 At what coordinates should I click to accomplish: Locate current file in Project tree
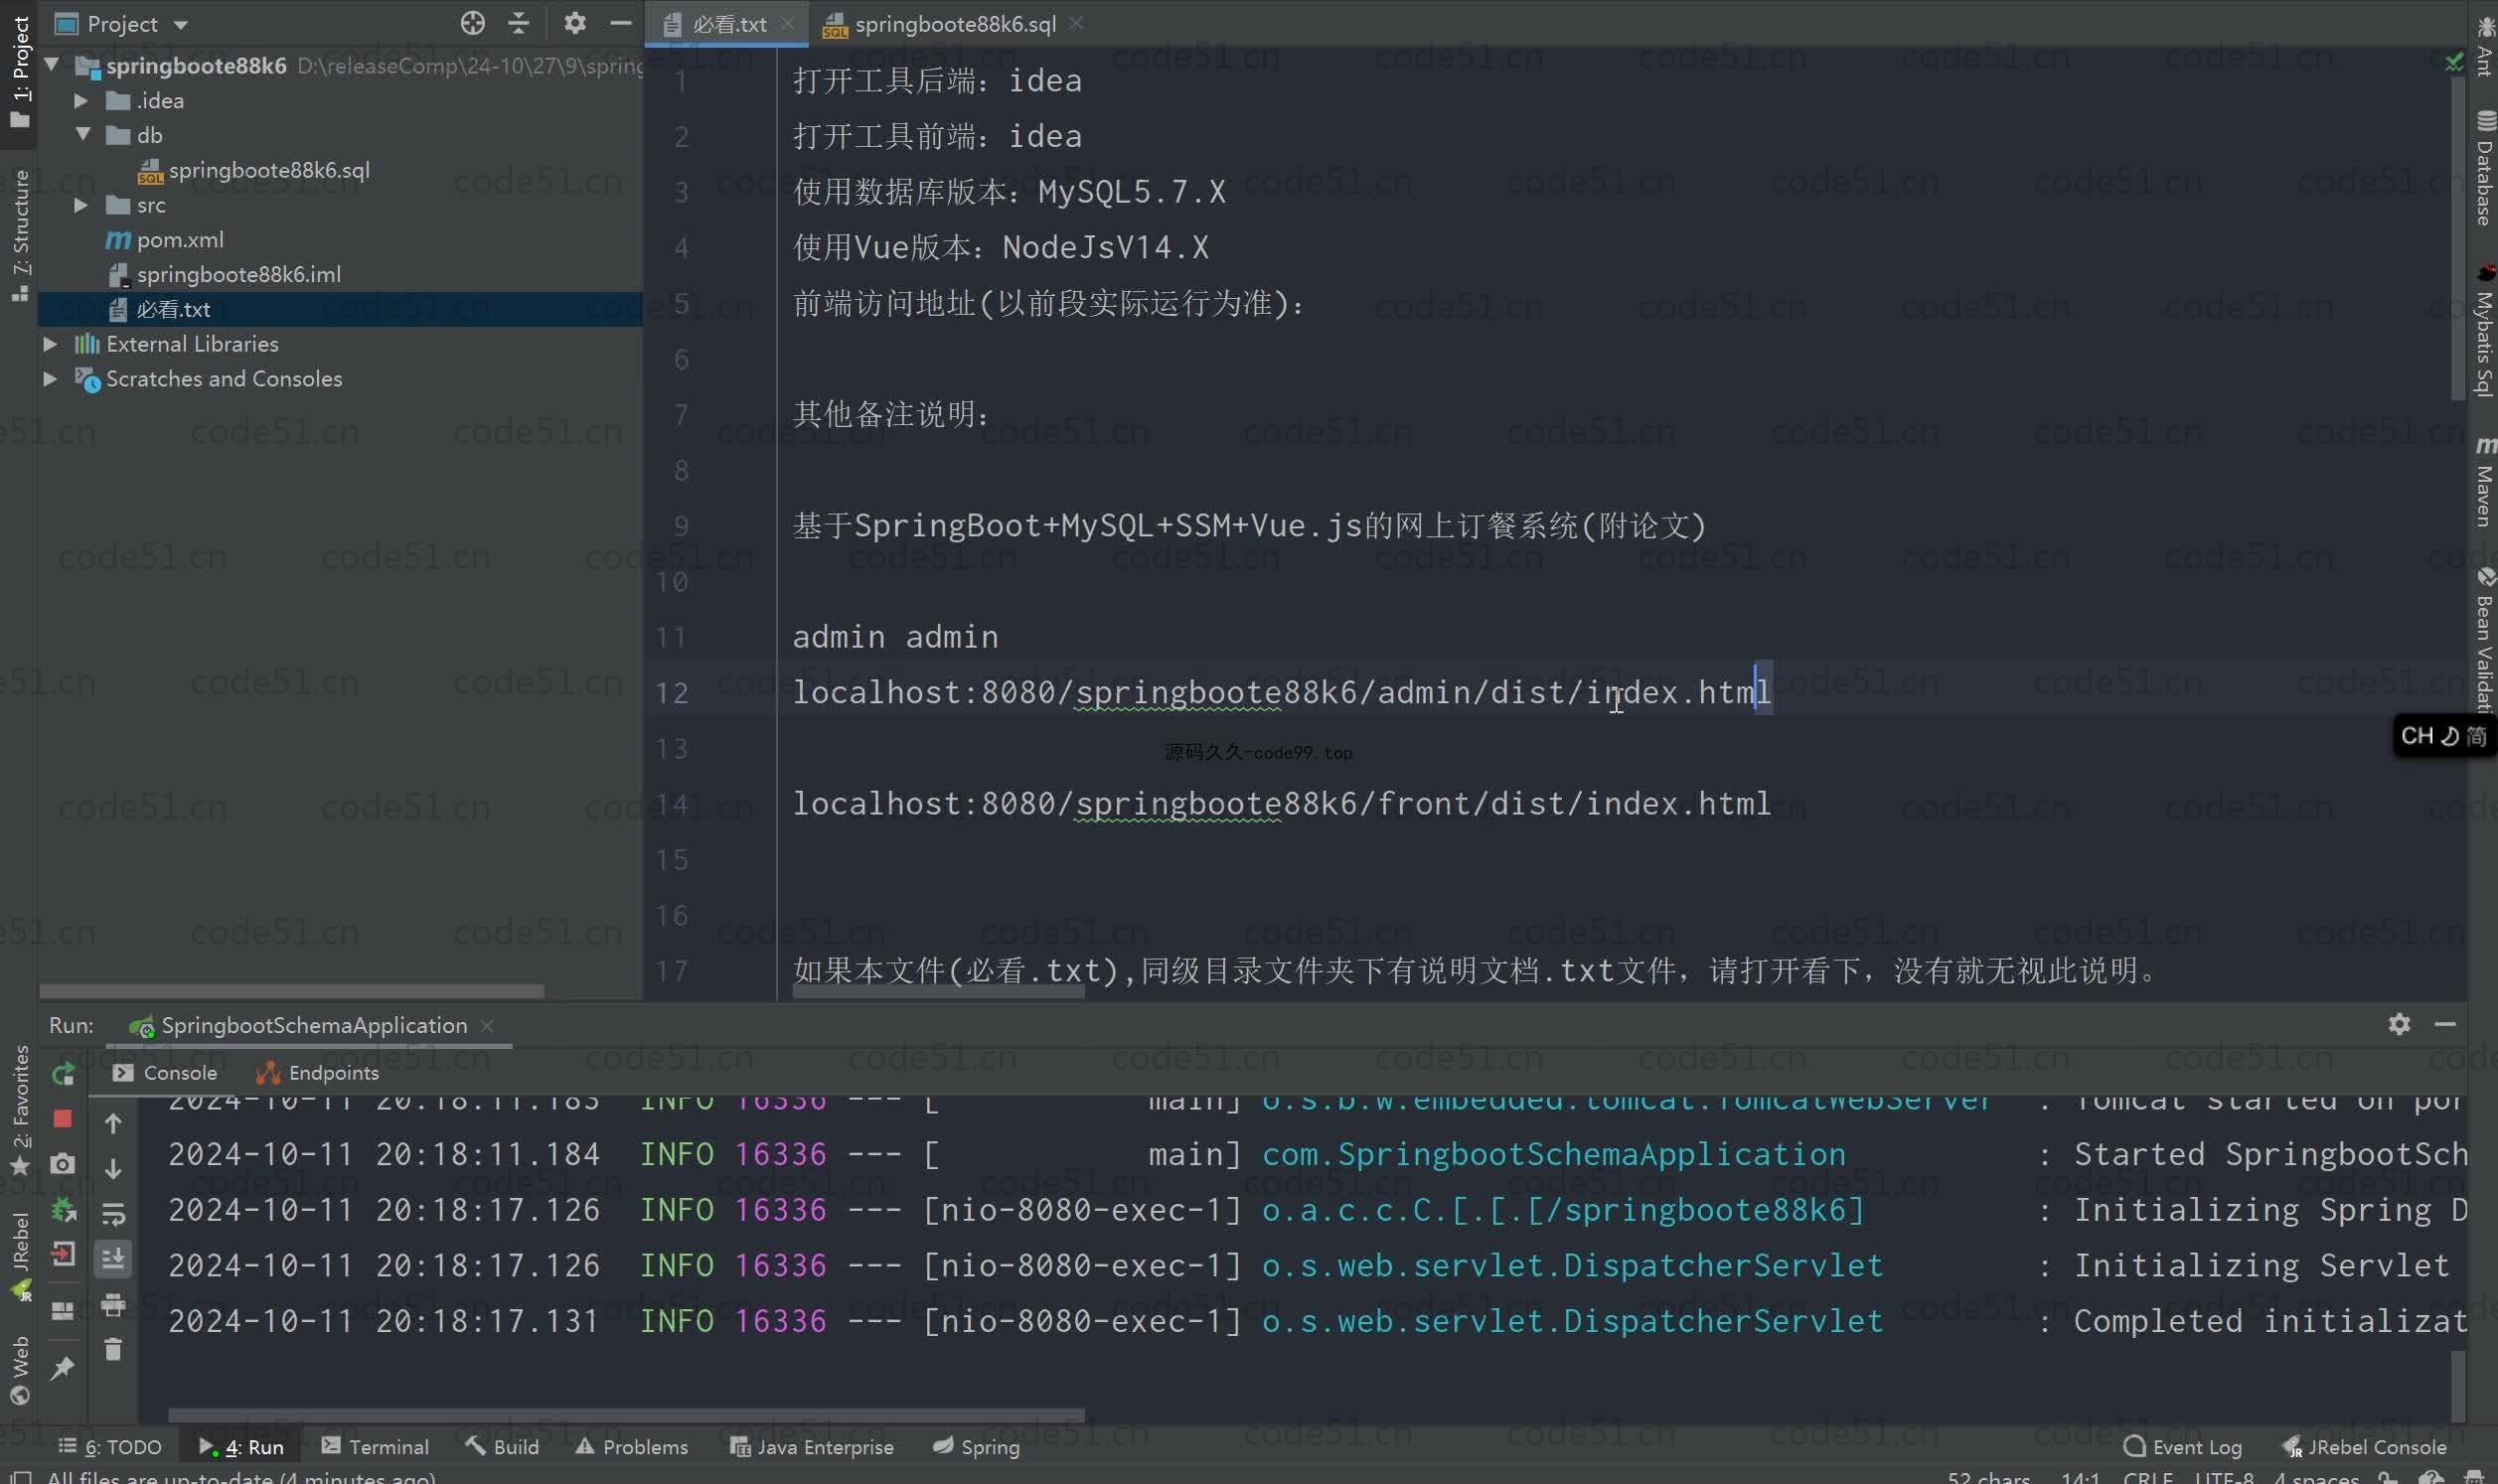coord(472,23)
